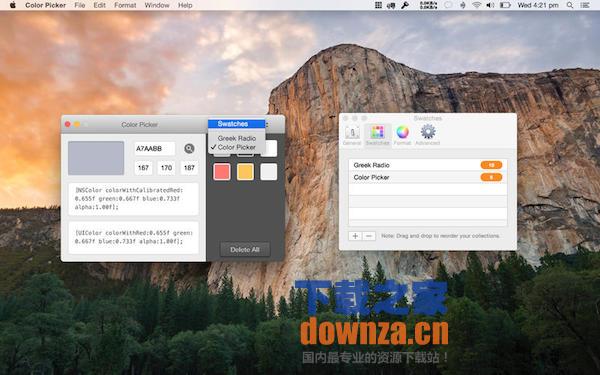Select the Color Picker row in Swatches window
600x375 pixels.
coord(428,178)
